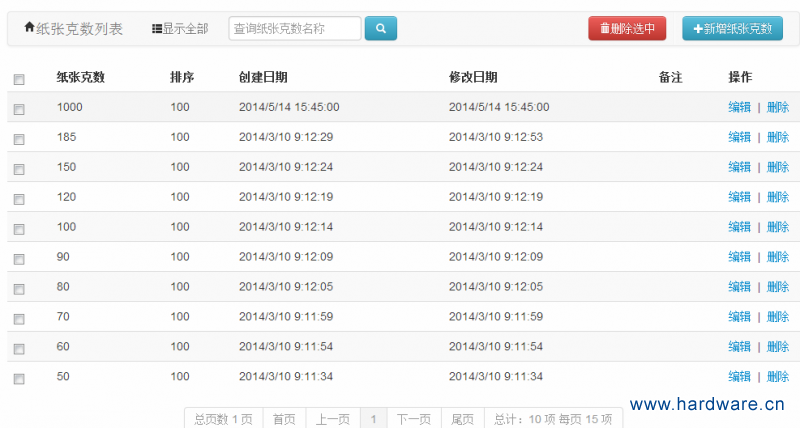This screenshot has width=800, height=428.
Task: Focus the 查询纸张克数名称 search field
Action: coord(295,29)
